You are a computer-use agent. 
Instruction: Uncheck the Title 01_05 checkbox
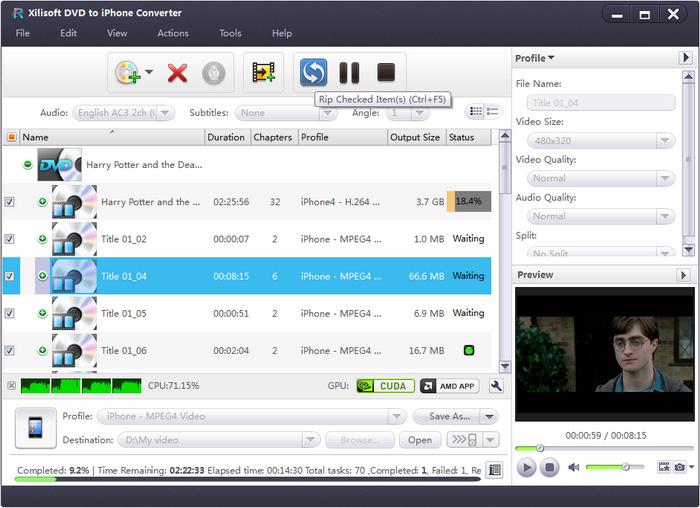(10, 313)
